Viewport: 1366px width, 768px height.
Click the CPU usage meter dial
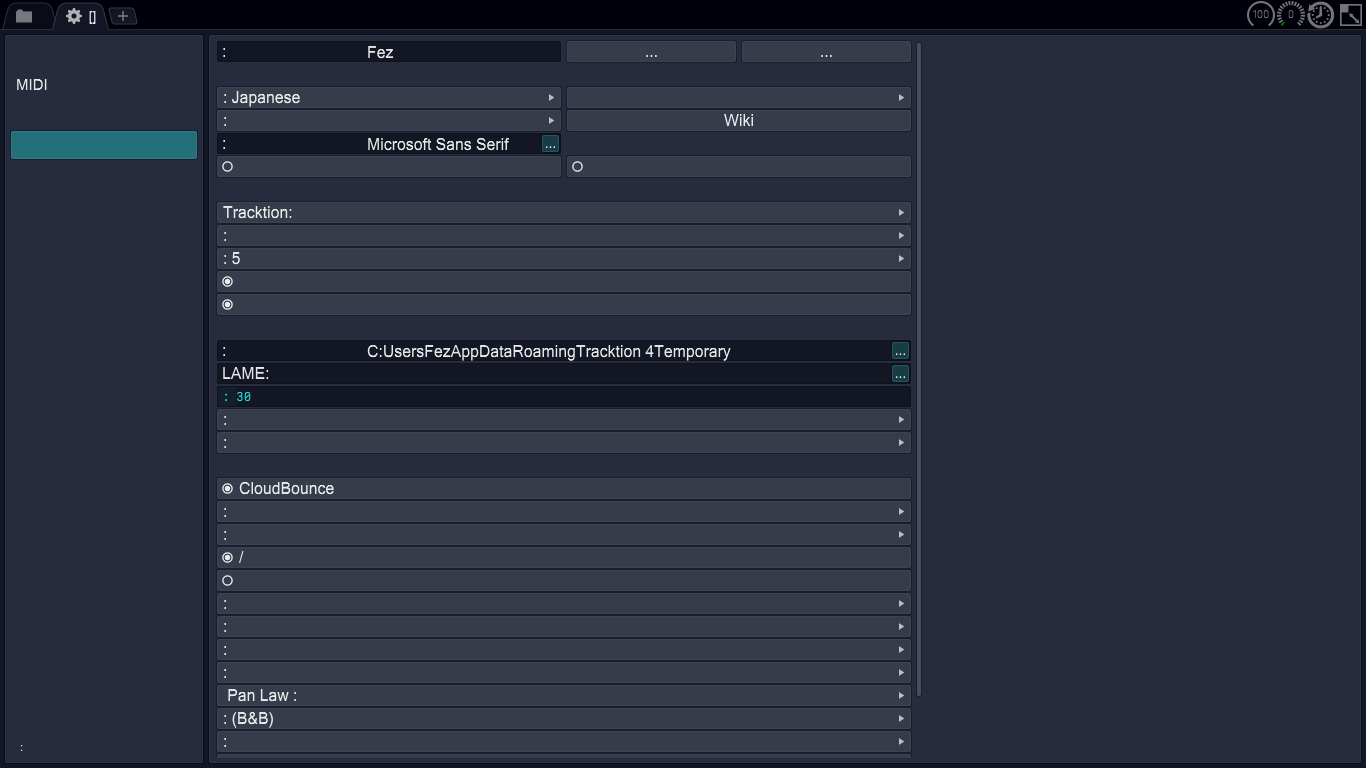click(x=1290, y=14)
